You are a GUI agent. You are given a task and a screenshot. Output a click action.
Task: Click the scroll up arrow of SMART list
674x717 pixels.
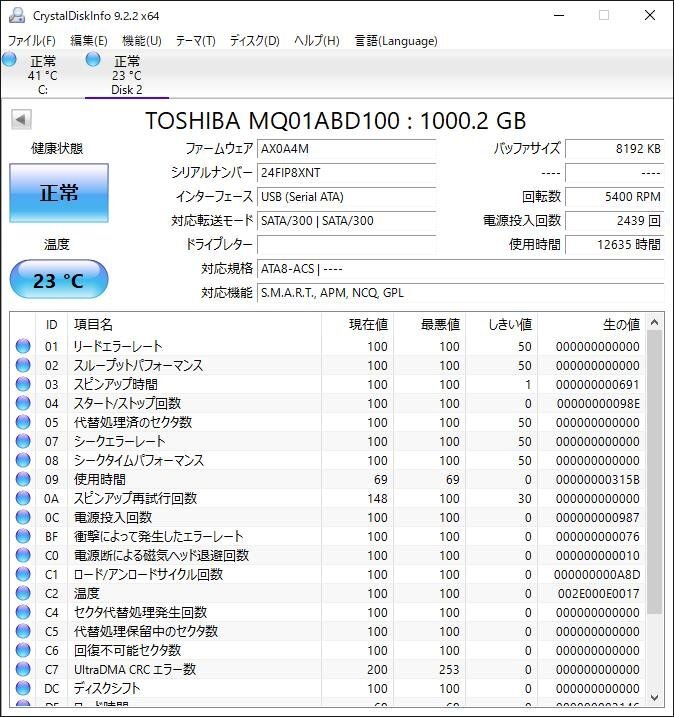click(x=654, y=322)
